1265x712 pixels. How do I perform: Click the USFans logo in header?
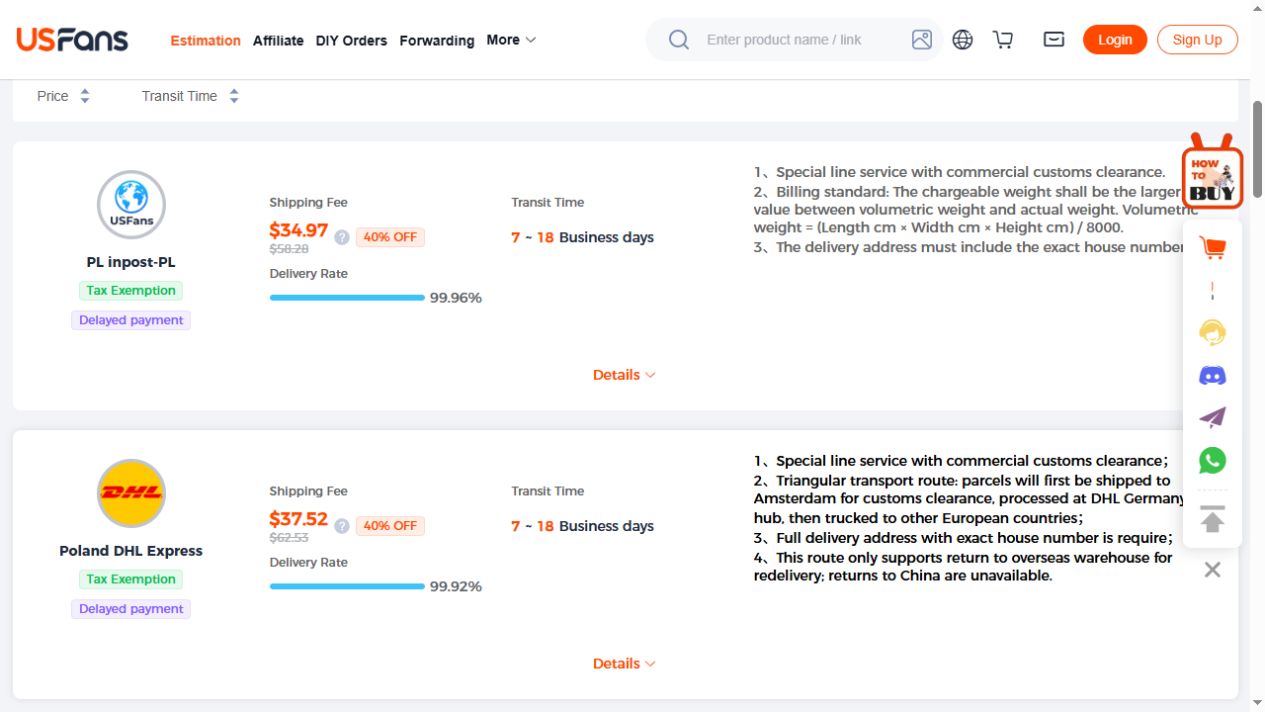[72, 40]
